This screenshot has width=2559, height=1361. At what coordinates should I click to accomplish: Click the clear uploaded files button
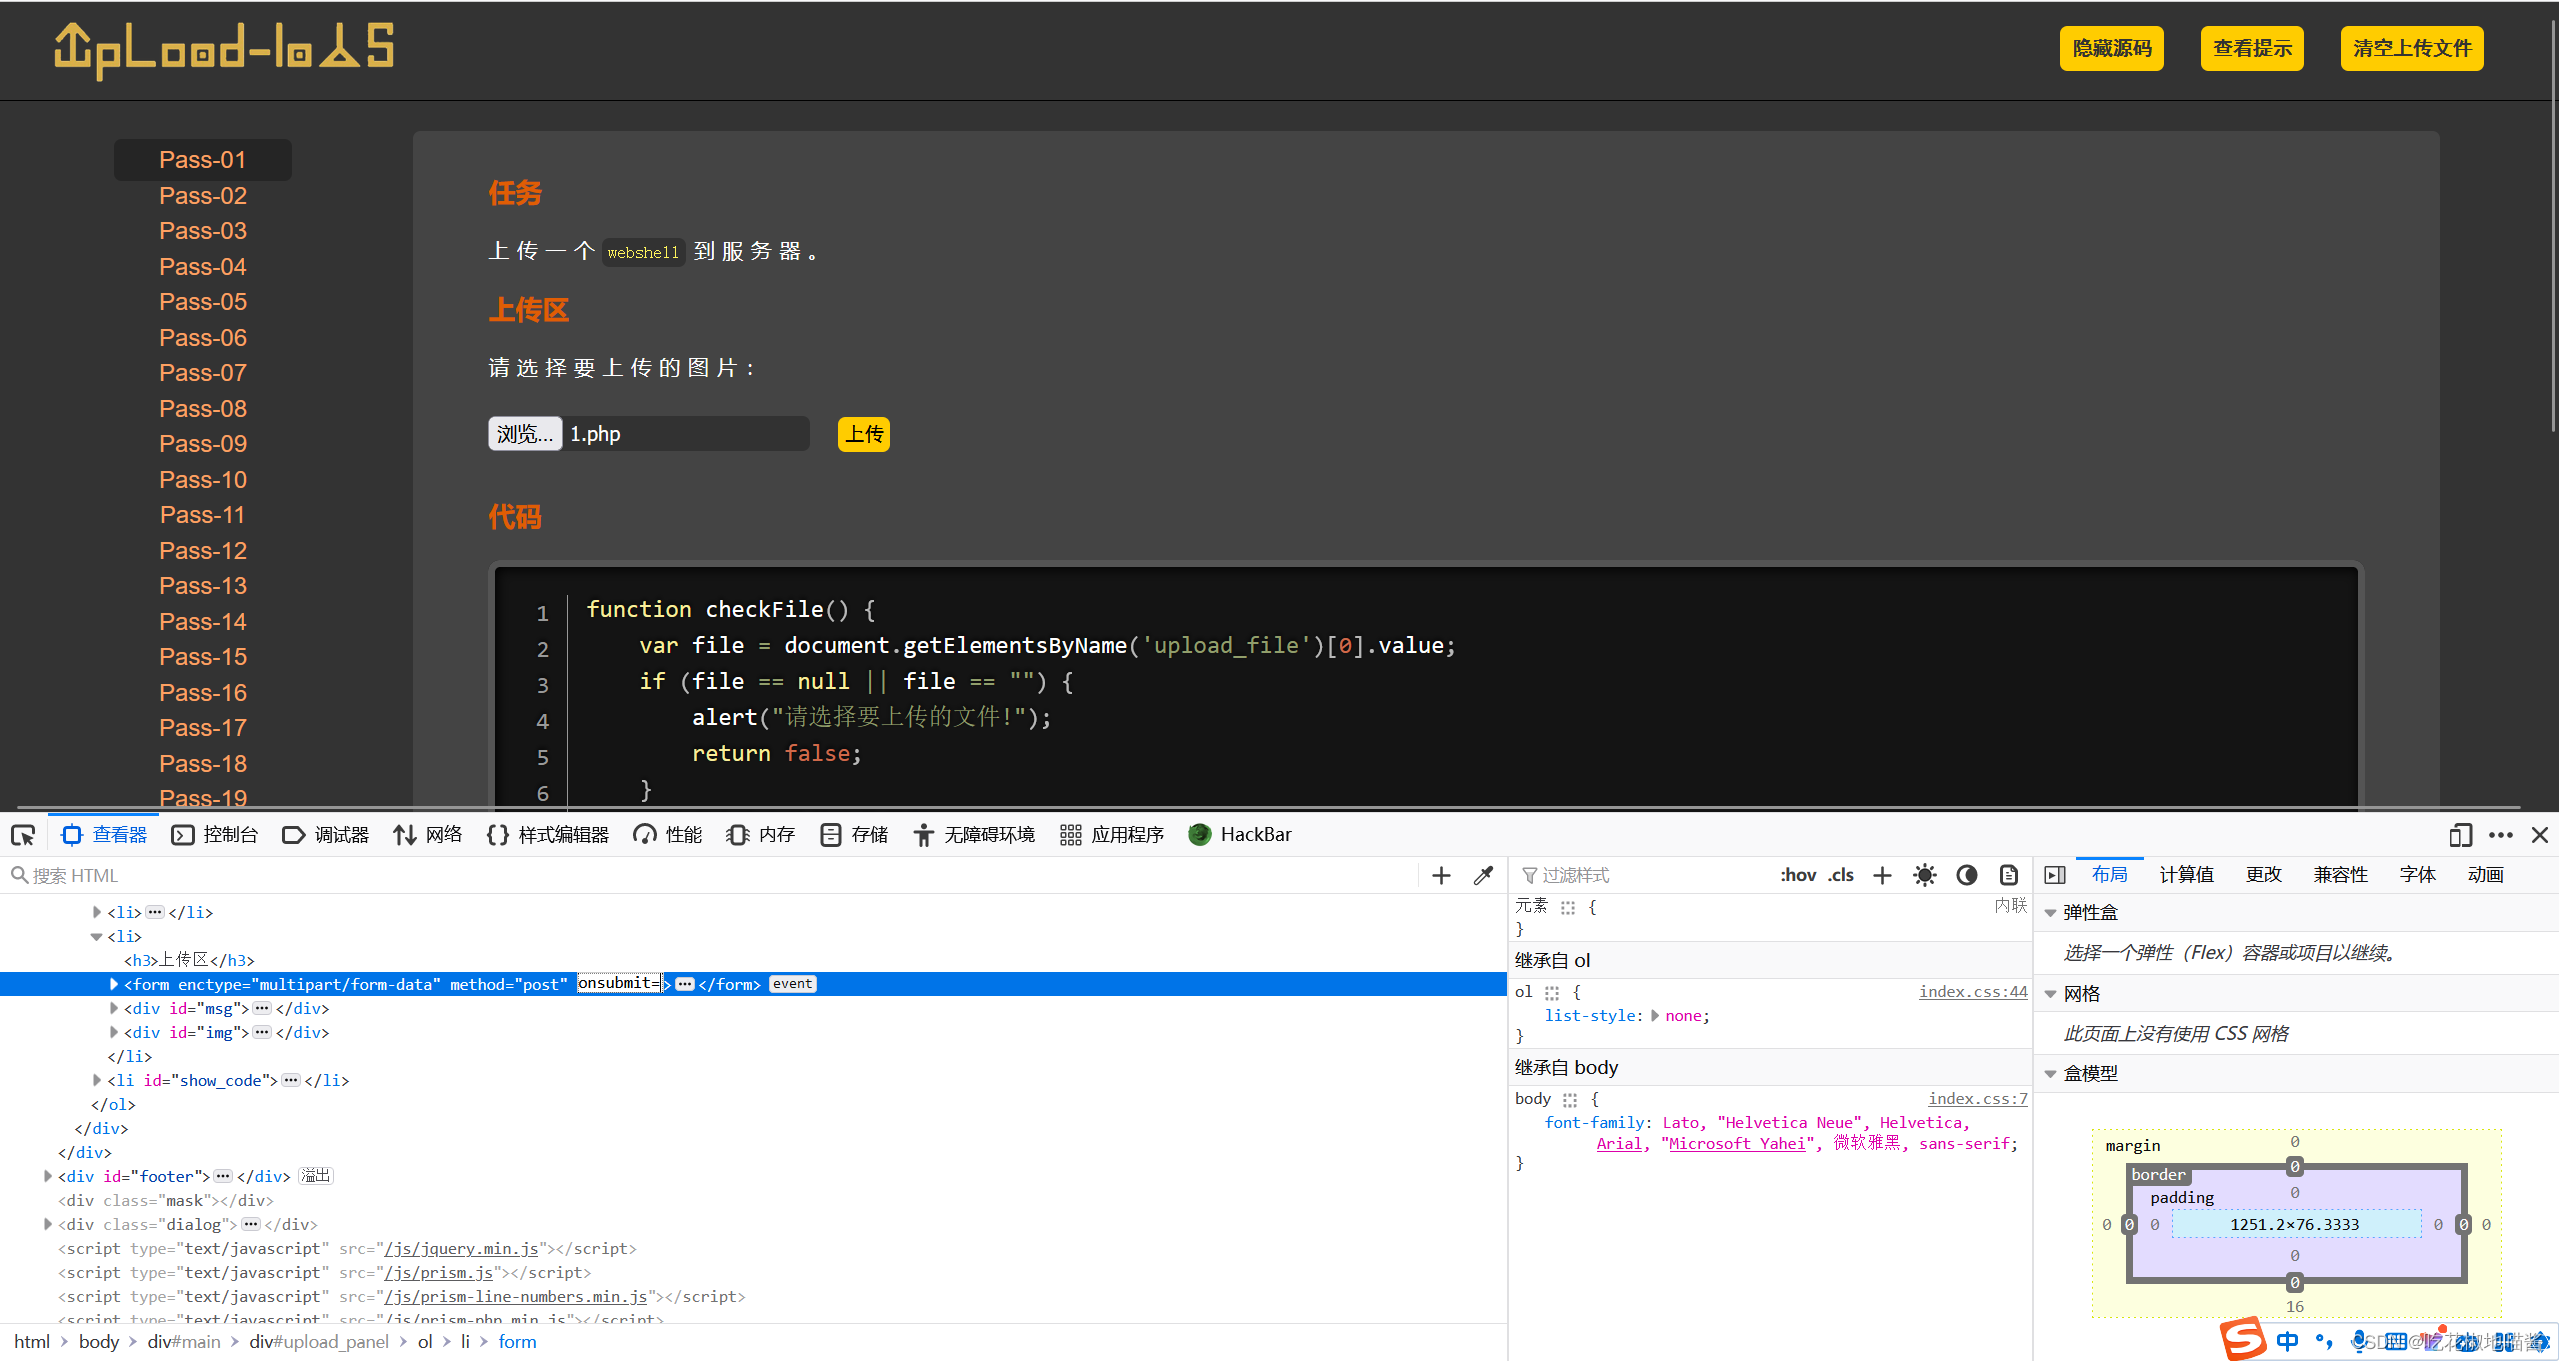pos(2412,48)
